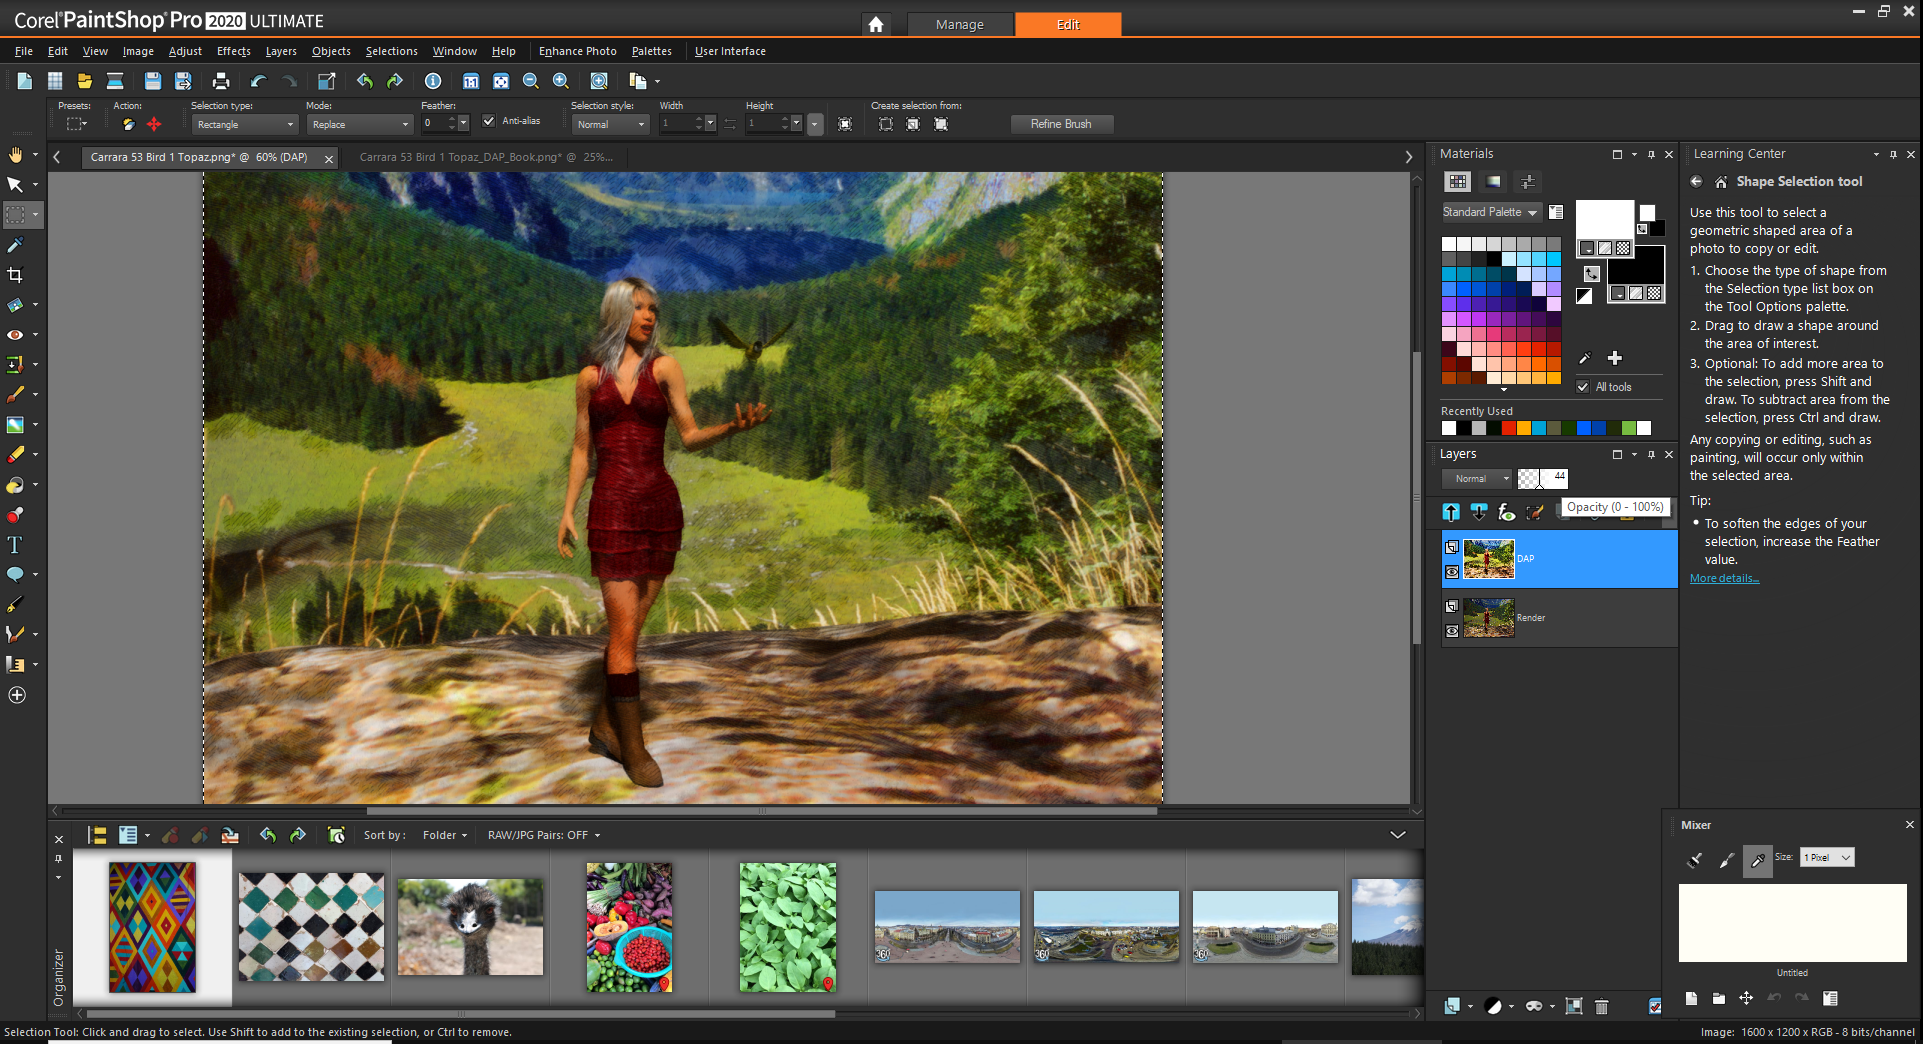Open the Selection type Rectangle dropdown
This screenshot has height=1044, width=1923.
pos(245,125)
